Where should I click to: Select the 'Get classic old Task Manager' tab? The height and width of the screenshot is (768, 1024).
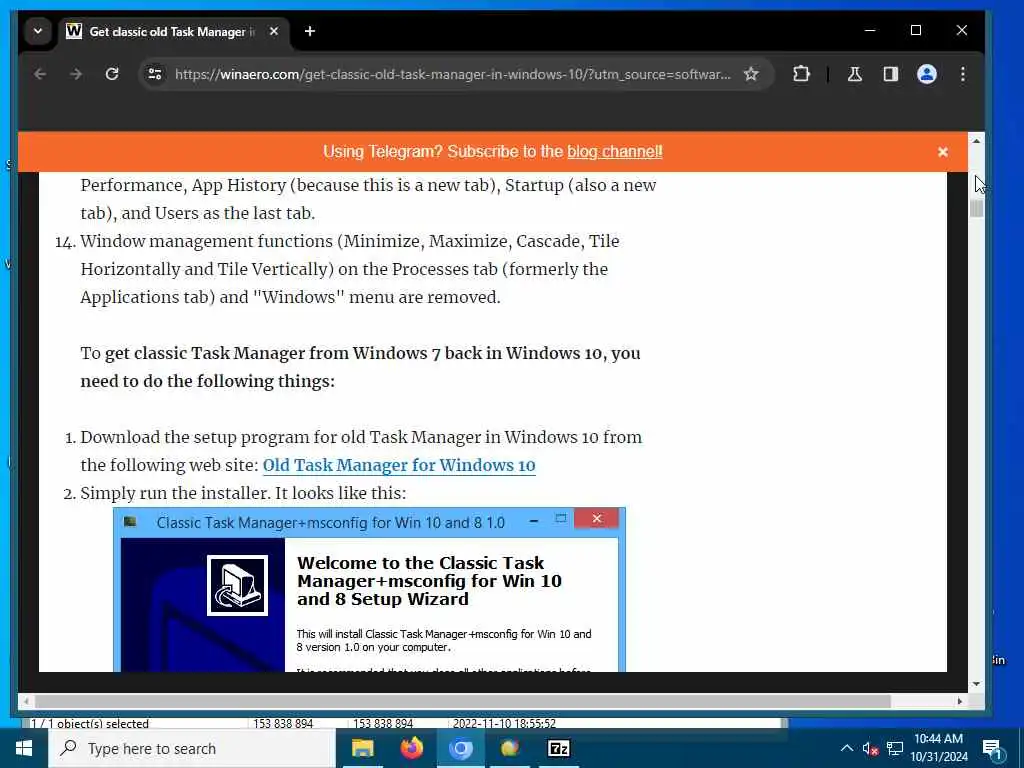point(171,31)
